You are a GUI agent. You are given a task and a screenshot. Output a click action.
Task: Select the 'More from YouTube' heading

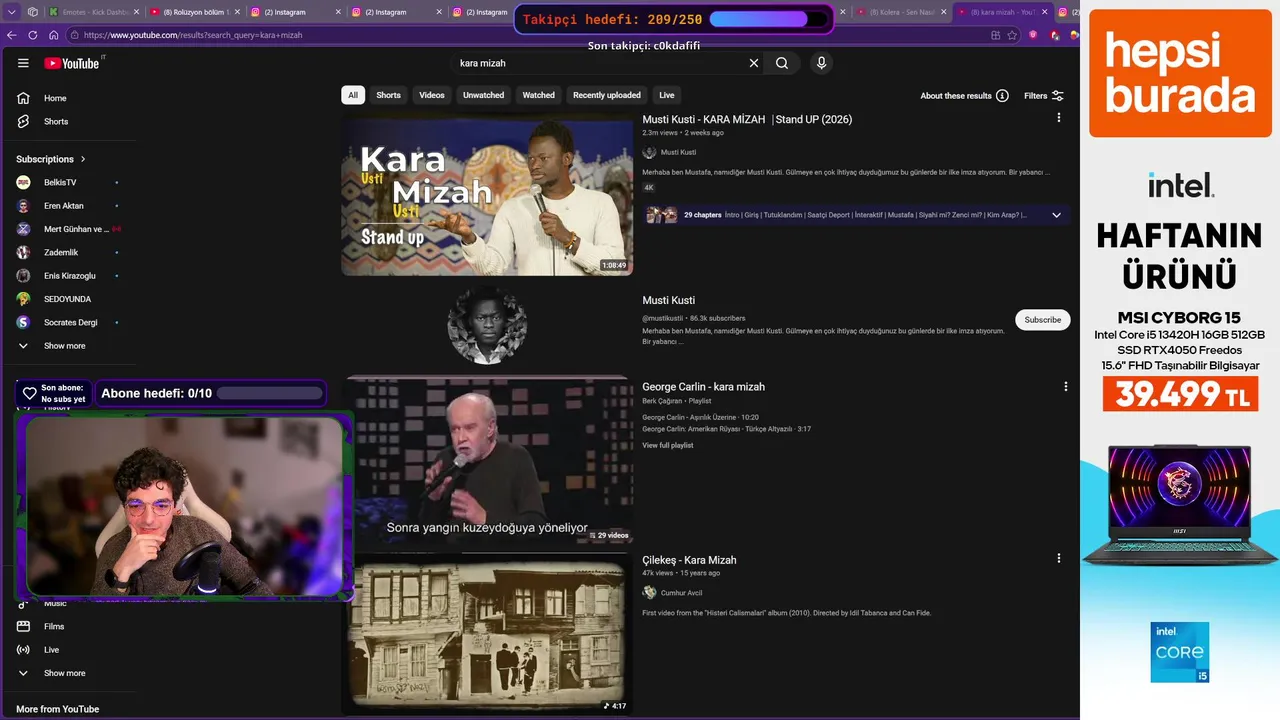click(x=57, y=709)
